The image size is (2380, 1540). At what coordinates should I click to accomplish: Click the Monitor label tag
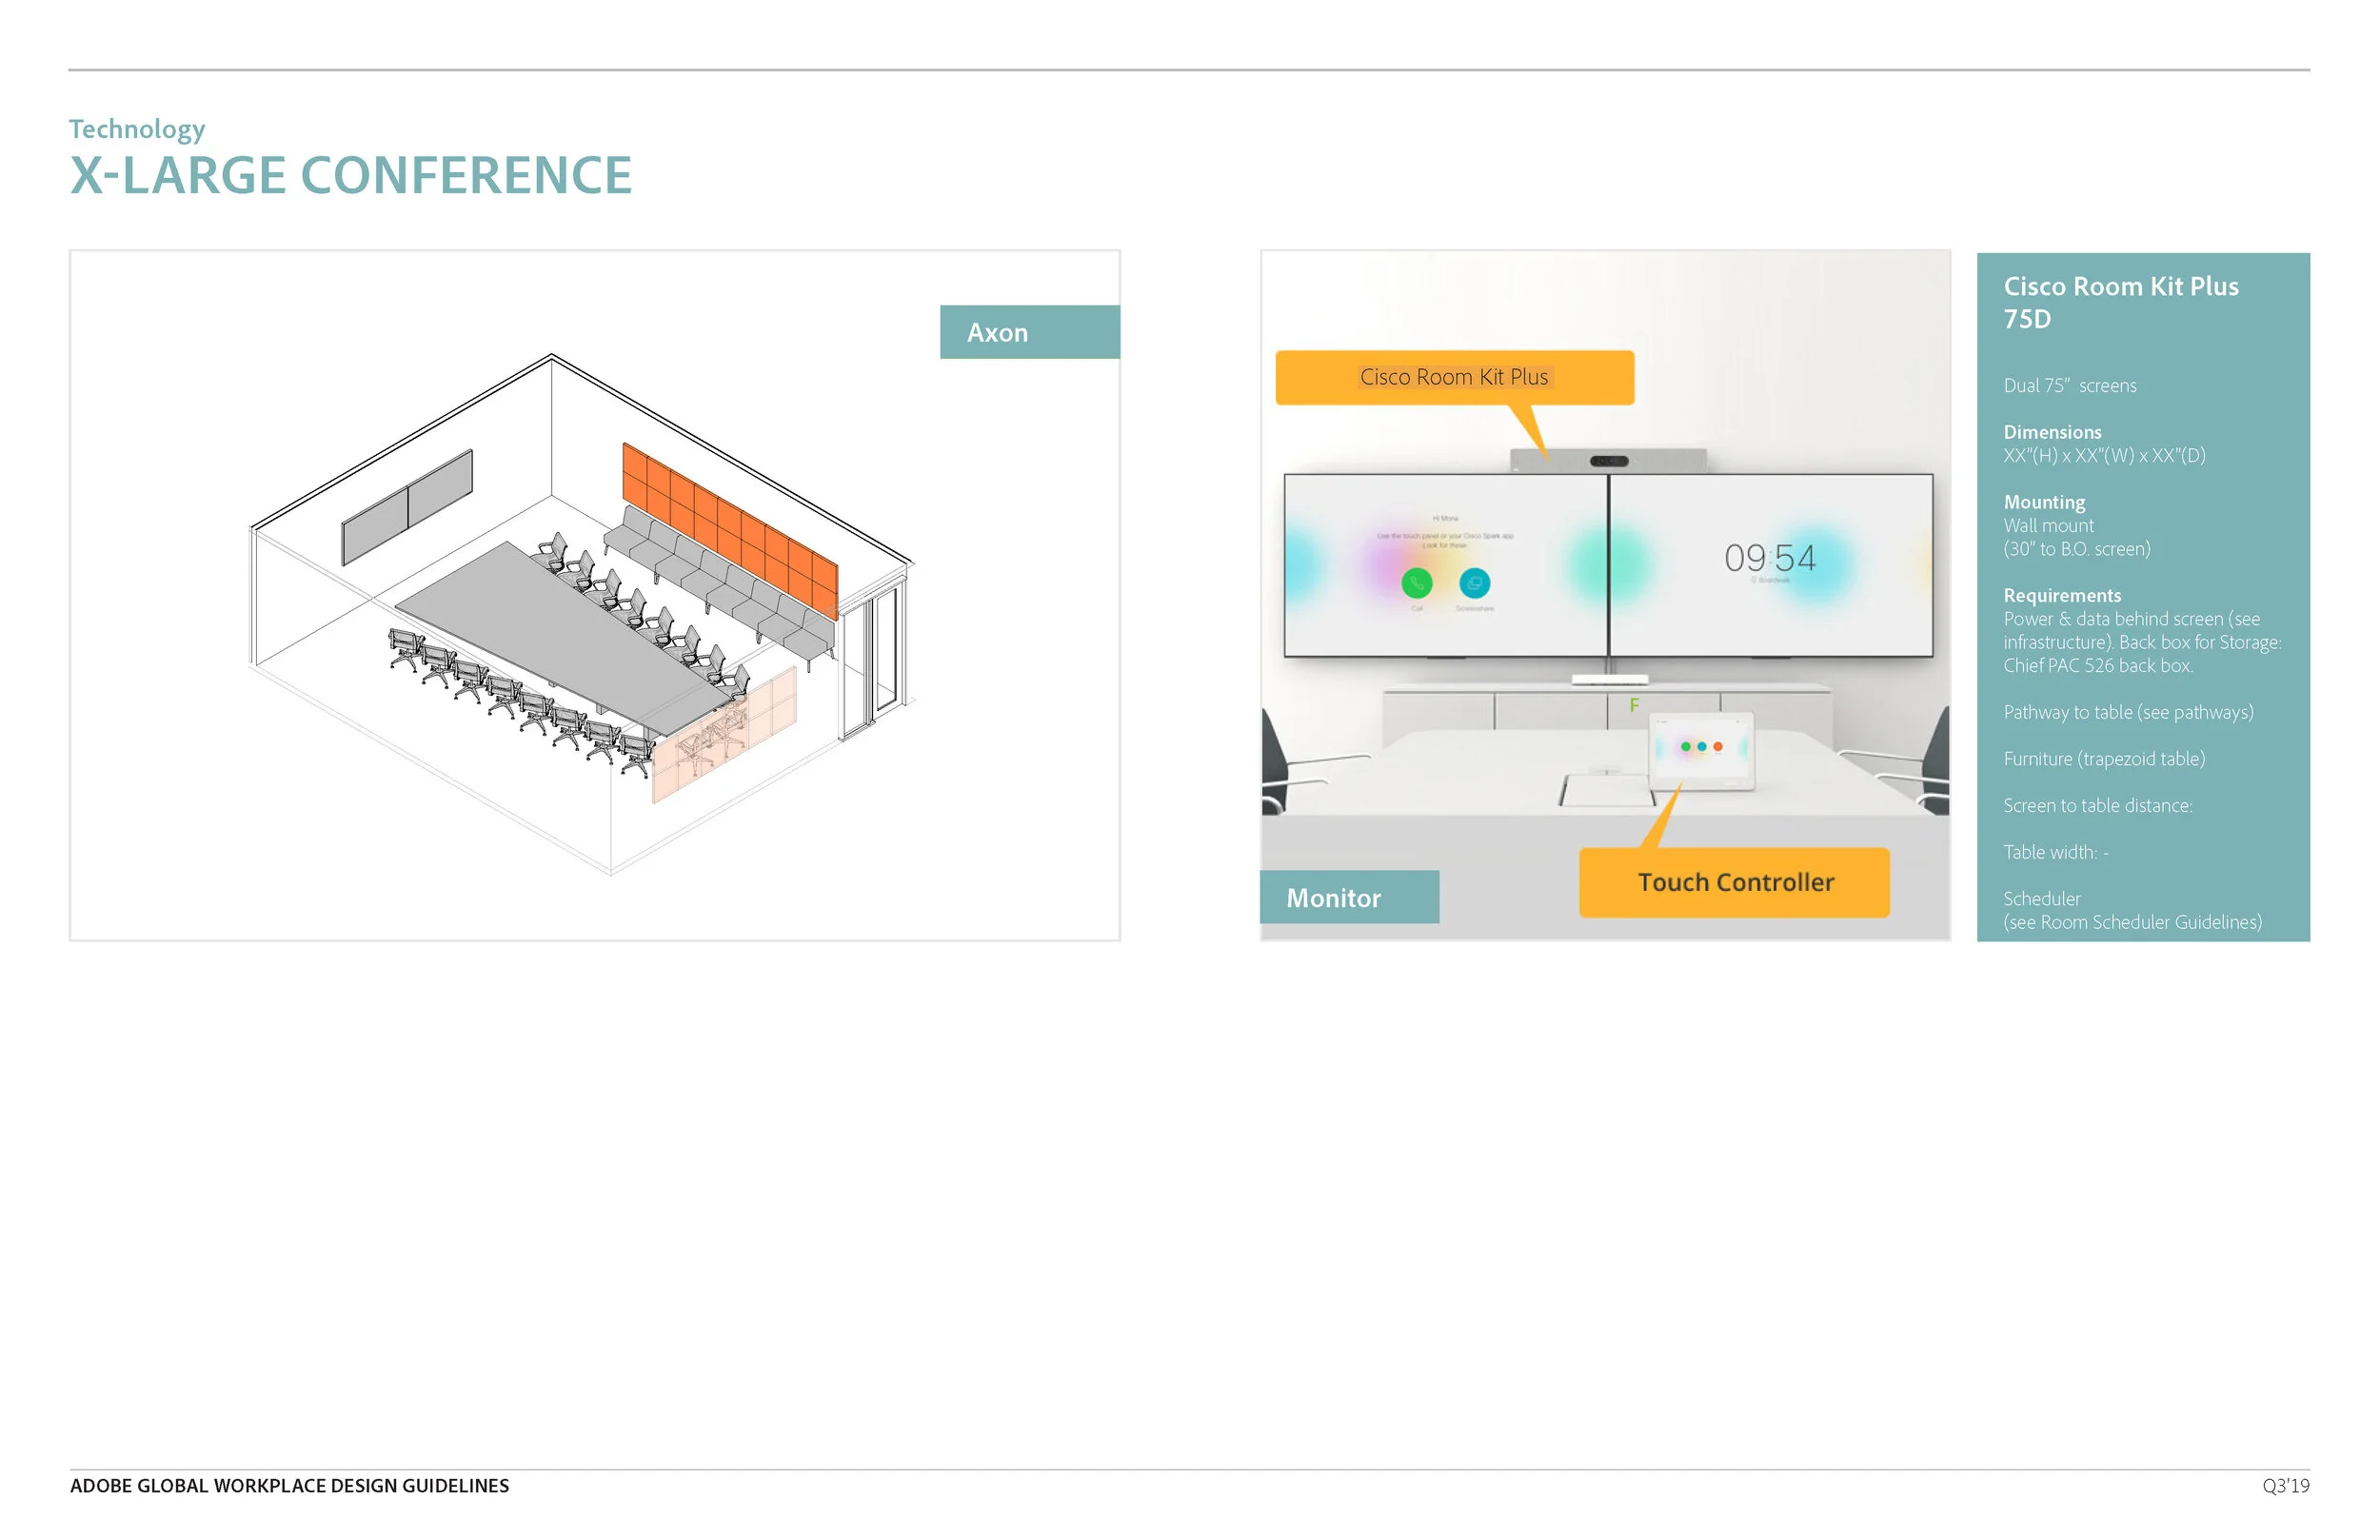(1348, 897)
